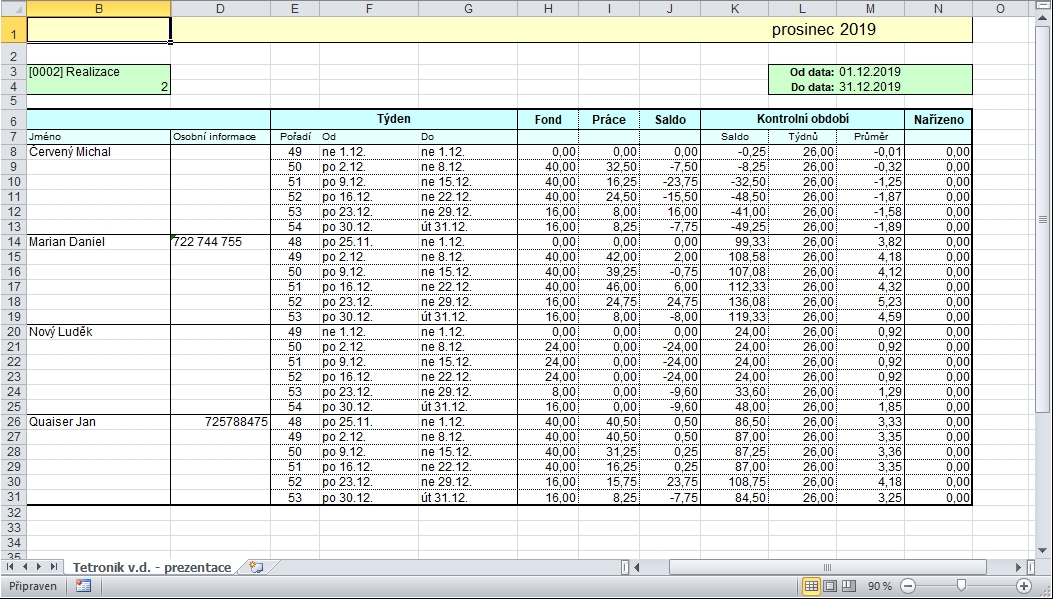Click the 'Práce' column header cell

(608, 120)
